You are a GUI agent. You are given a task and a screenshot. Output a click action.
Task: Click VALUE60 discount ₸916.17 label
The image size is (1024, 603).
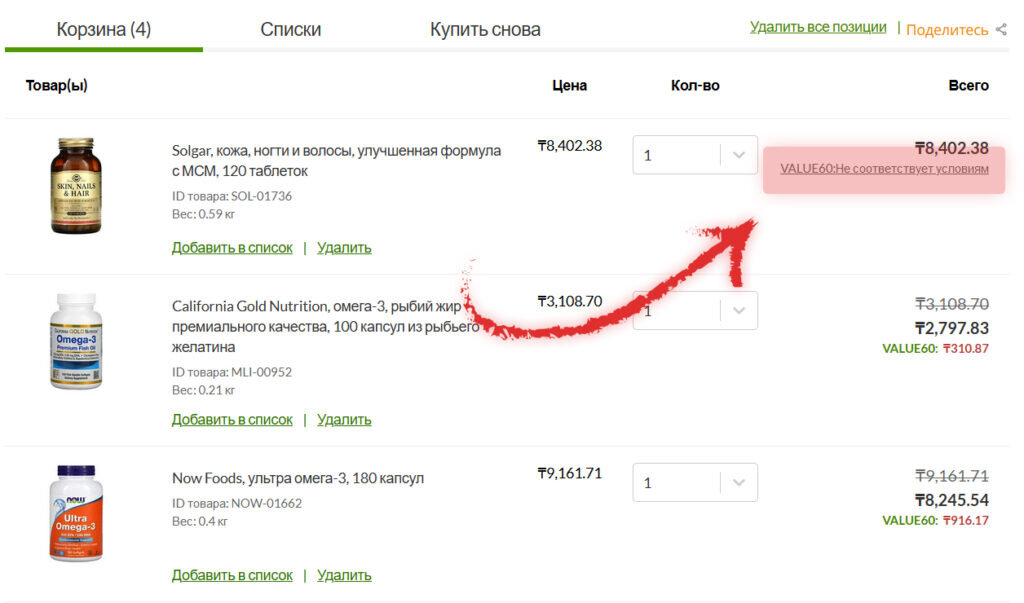coord(935,520)
